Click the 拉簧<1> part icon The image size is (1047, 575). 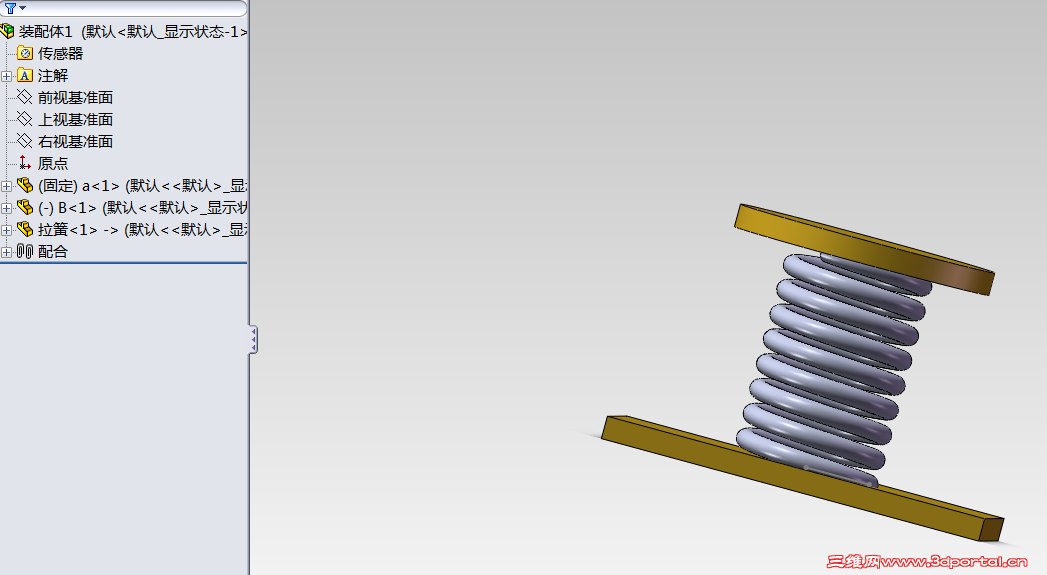click(x=25, y=230)
